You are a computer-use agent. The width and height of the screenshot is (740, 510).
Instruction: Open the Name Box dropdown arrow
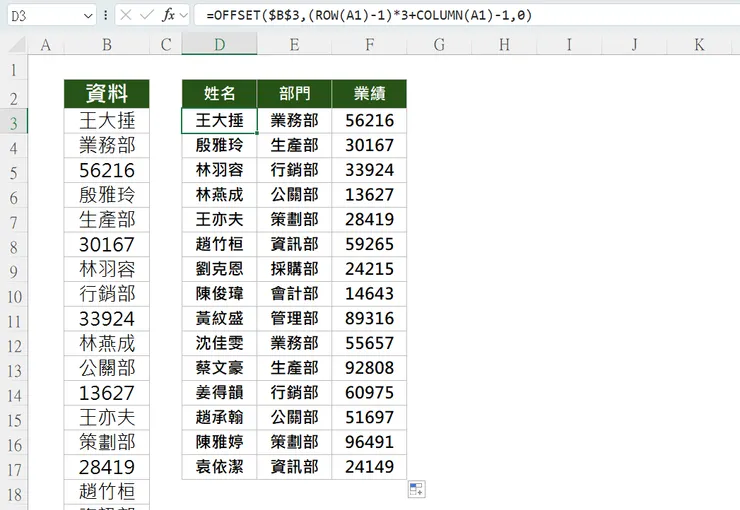coord(88,16)
